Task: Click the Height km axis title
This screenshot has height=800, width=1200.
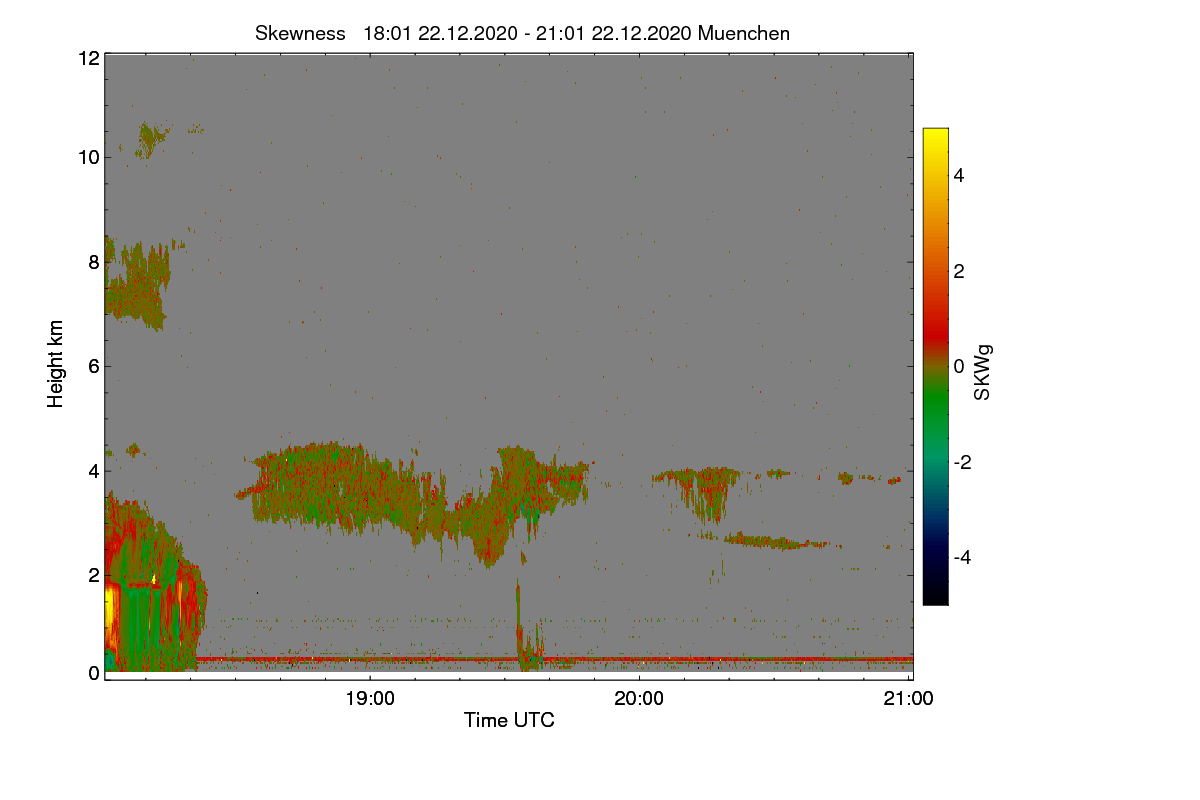Action: coord(56,364)
